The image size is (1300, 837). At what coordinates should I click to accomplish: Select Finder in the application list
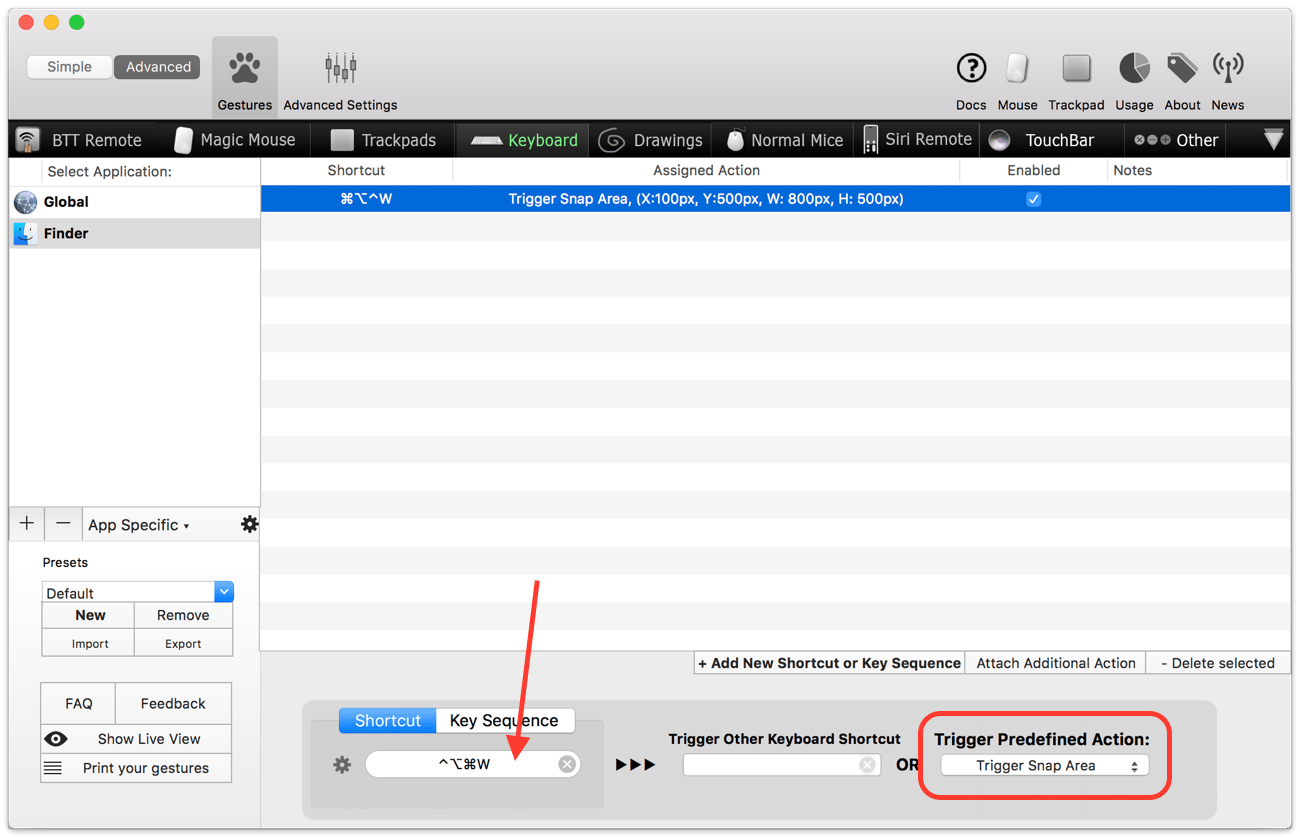pyautogui.click(x=135, y=234)
